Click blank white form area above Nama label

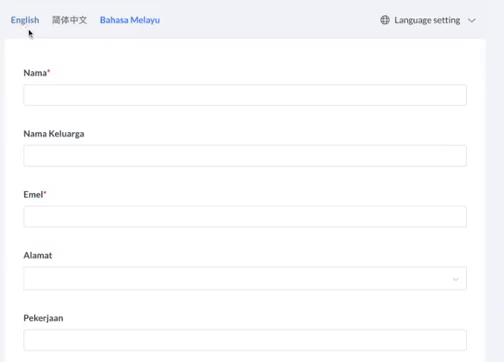(x=245, y=53)
